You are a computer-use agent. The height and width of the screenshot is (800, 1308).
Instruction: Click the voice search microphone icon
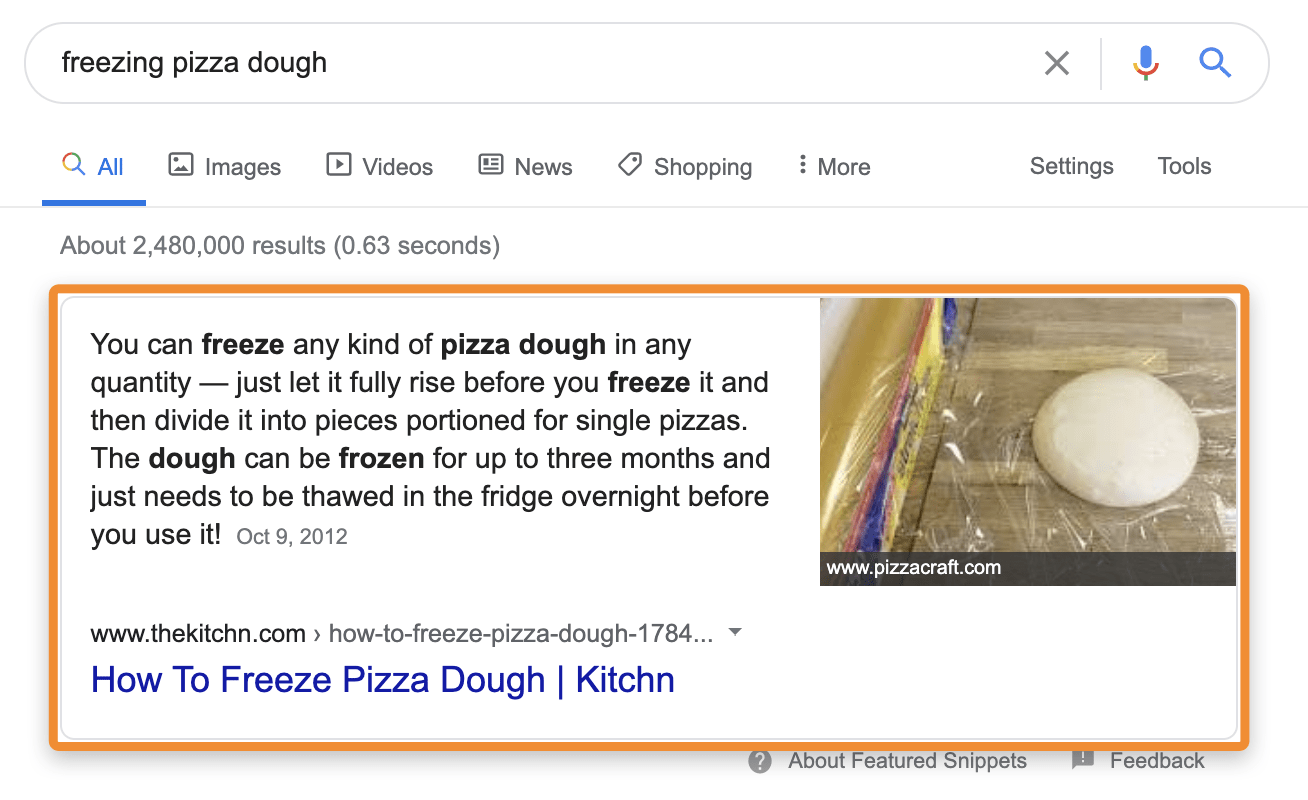(1144, 62)
